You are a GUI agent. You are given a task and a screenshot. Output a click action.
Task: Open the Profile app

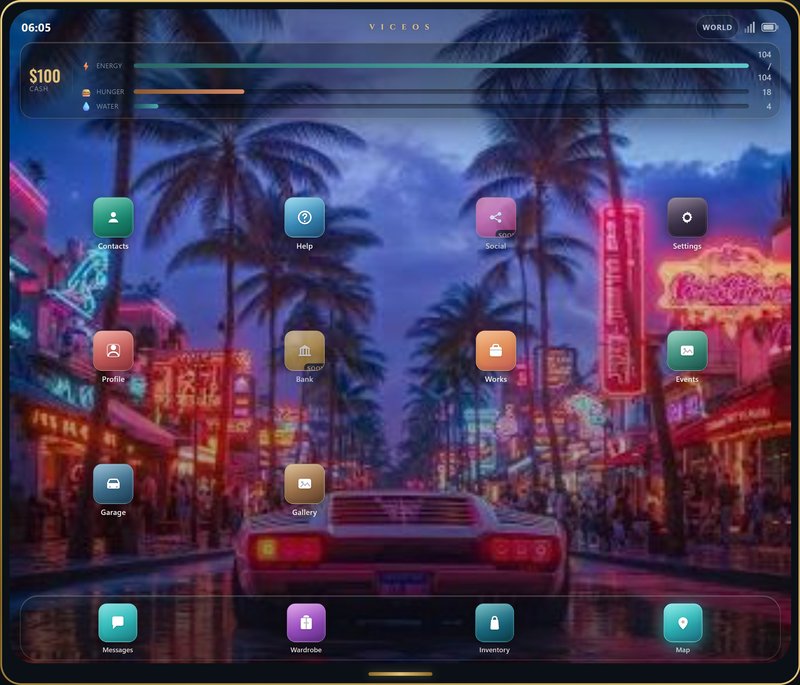tap(113, 351)
